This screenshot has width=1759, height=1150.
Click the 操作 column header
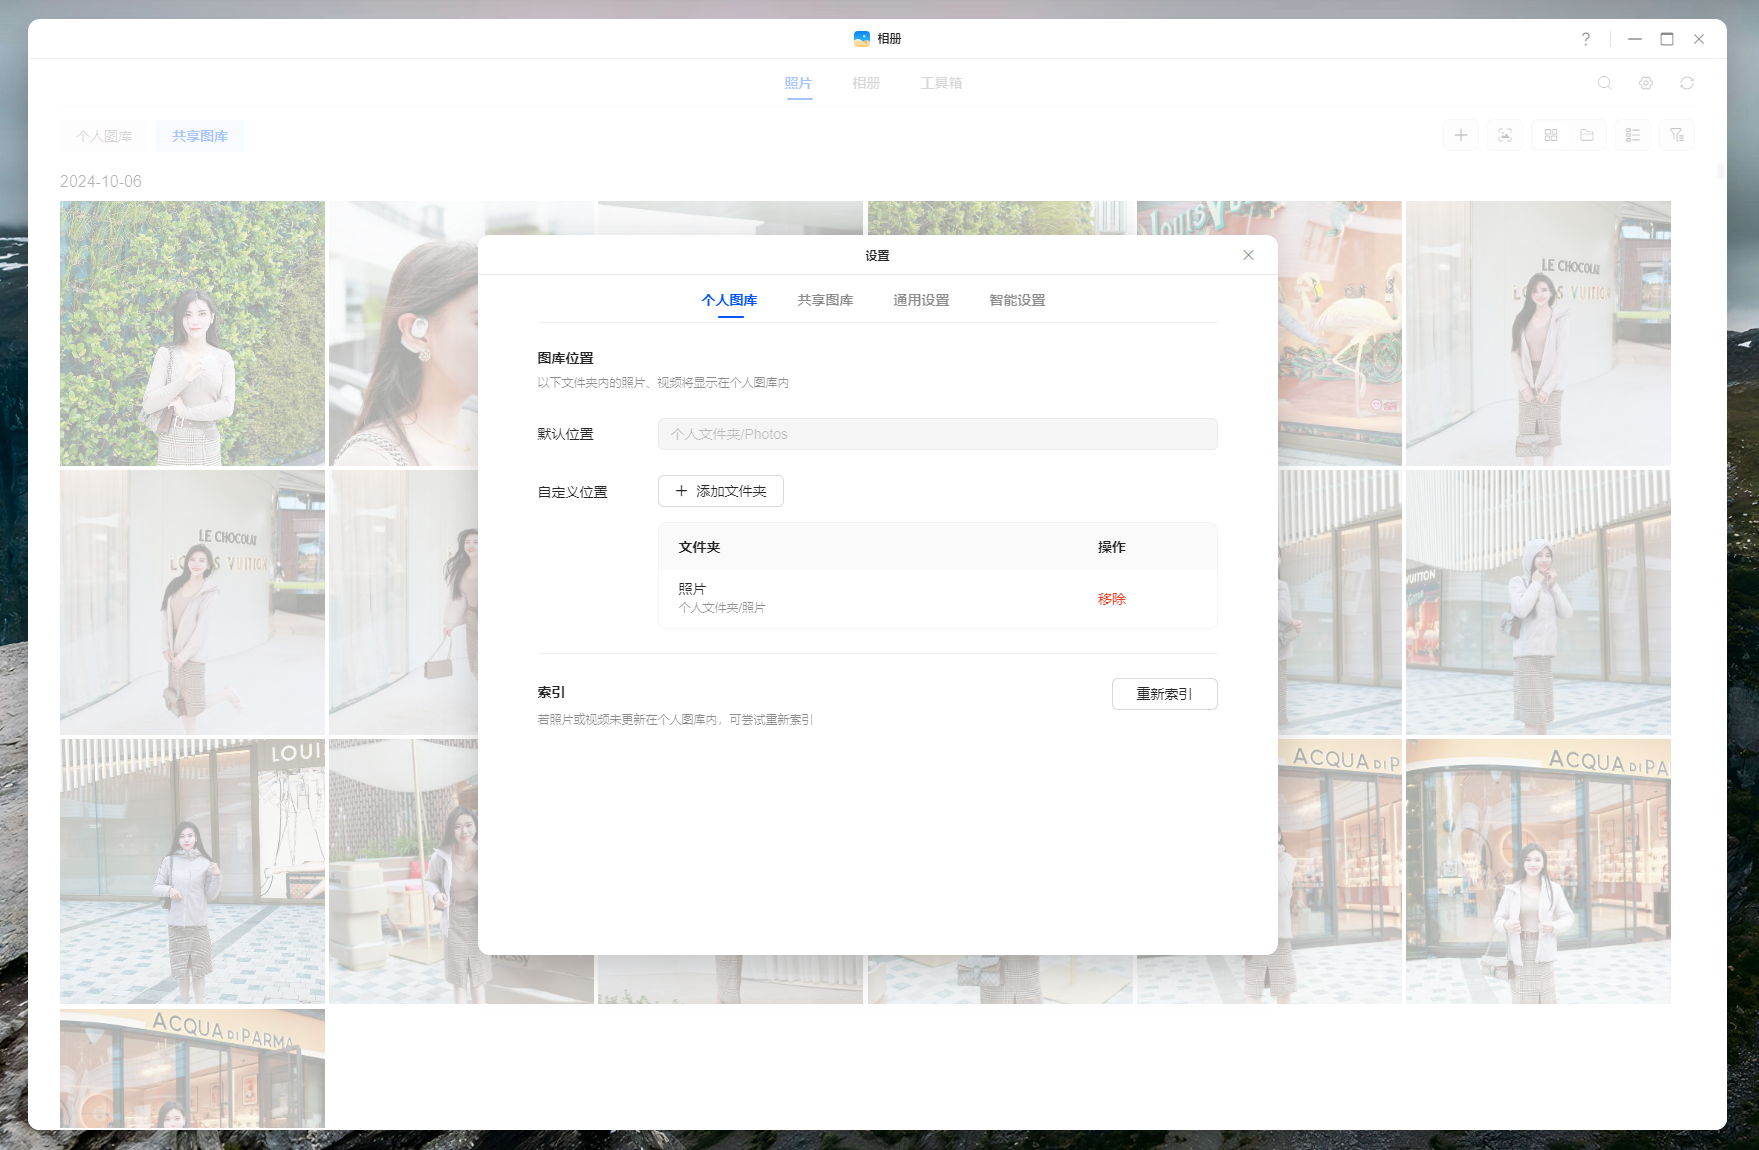click(x=1112, y=547)
